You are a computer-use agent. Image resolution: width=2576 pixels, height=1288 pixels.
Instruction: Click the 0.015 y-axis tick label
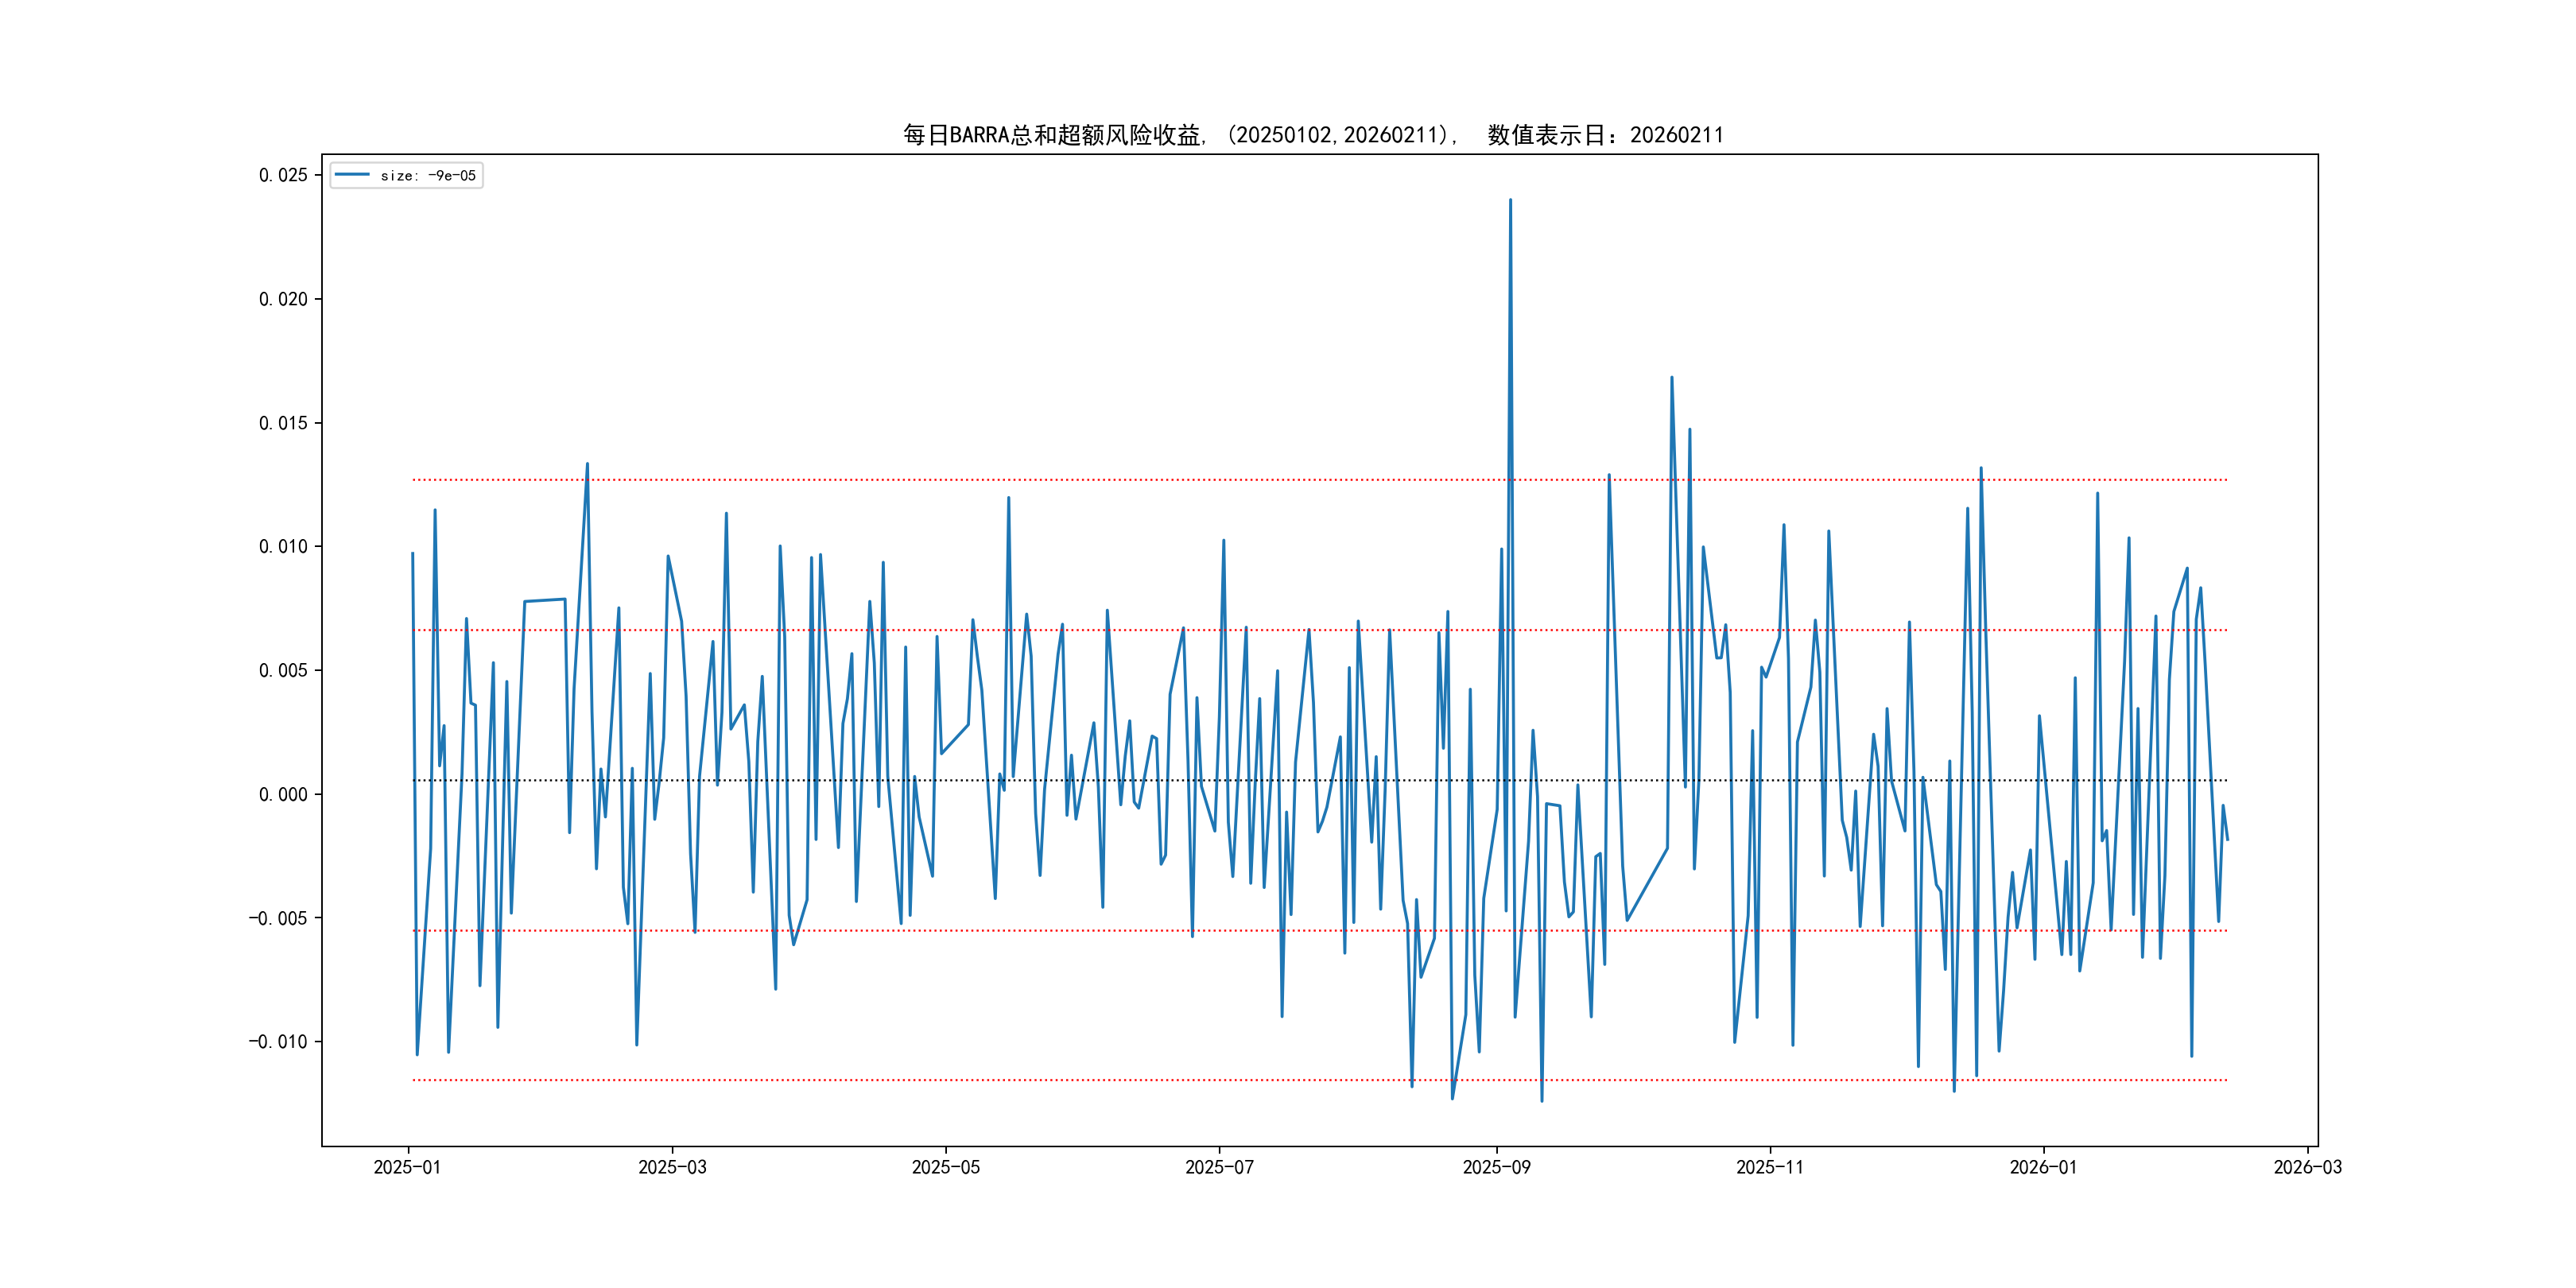[x=283, y=423]
